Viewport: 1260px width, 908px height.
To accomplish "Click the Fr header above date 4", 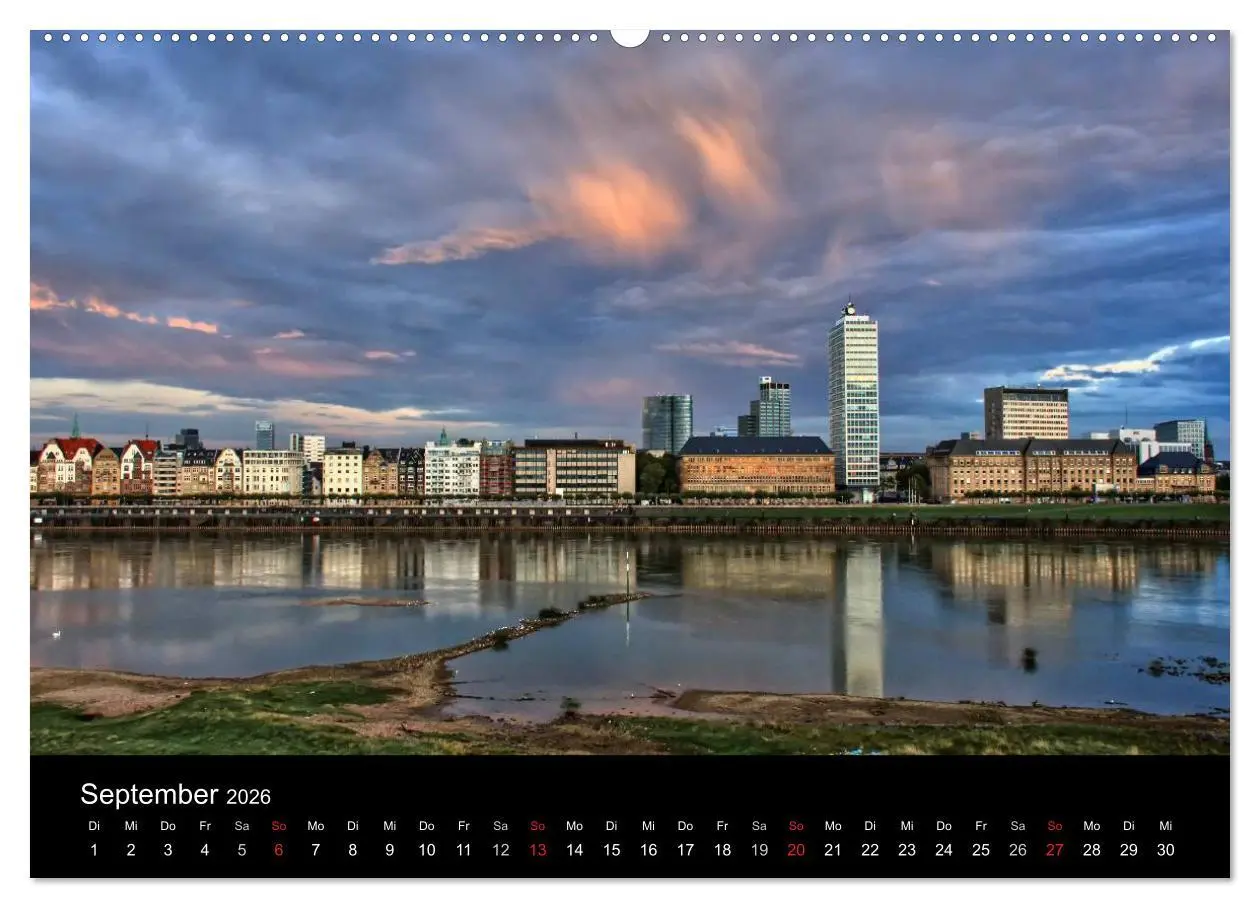I will [204, 826].
